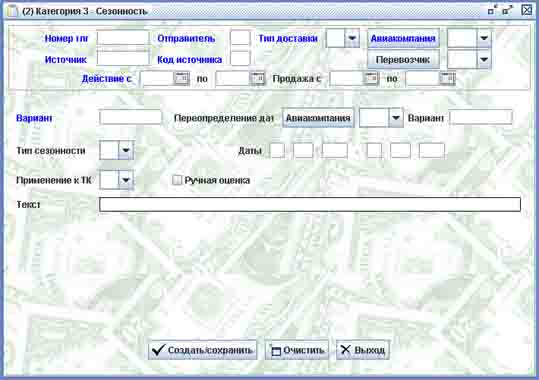Open the top Авиакомпания combo box arrow

(x=484, y=38)
